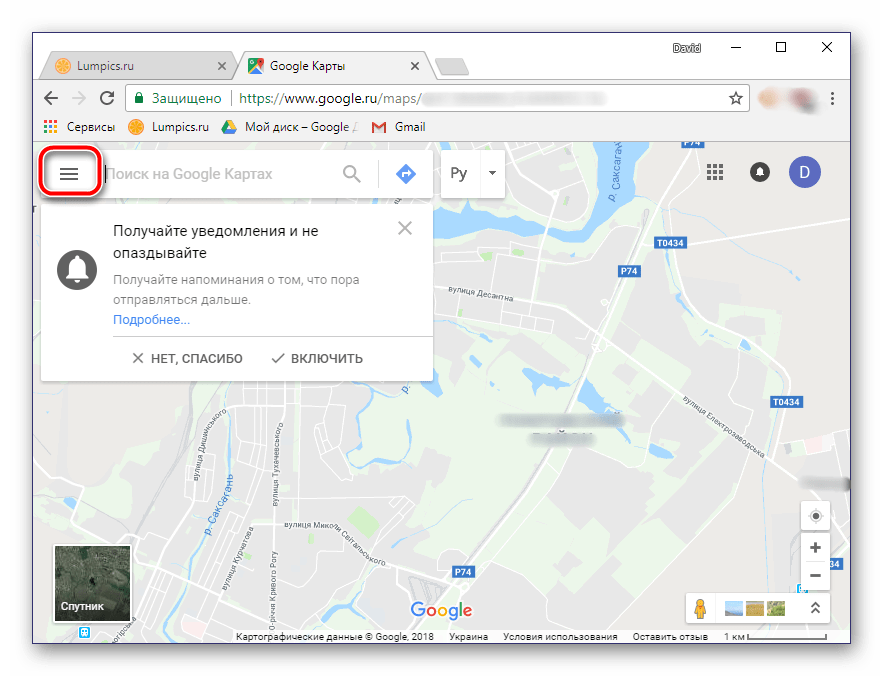Click the user account avatar D
The width and height of the screenshot is (883, 676).
pyautogui.click(x=804, y=172)
